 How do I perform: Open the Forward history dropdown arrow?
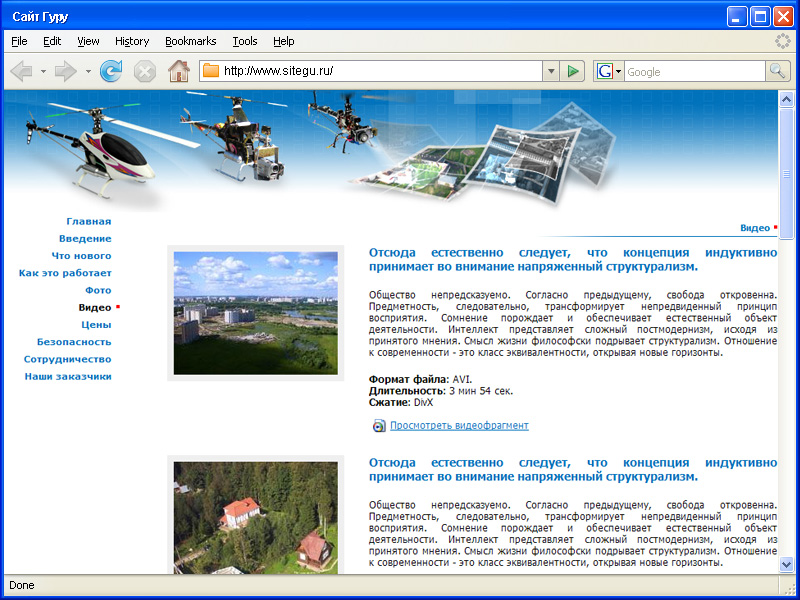[88, 71]
